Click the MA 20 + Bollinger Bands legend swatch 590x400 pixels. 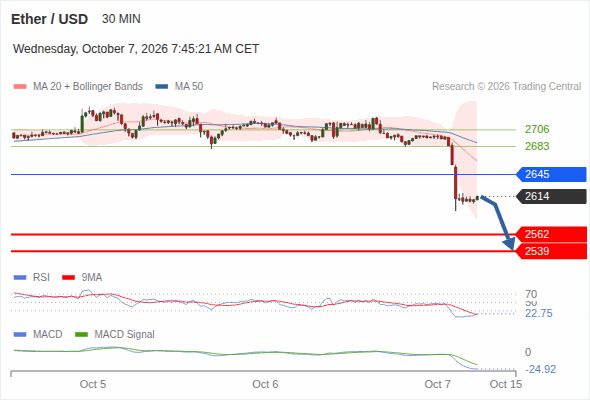pyautogui.click(x=20, y=87)
